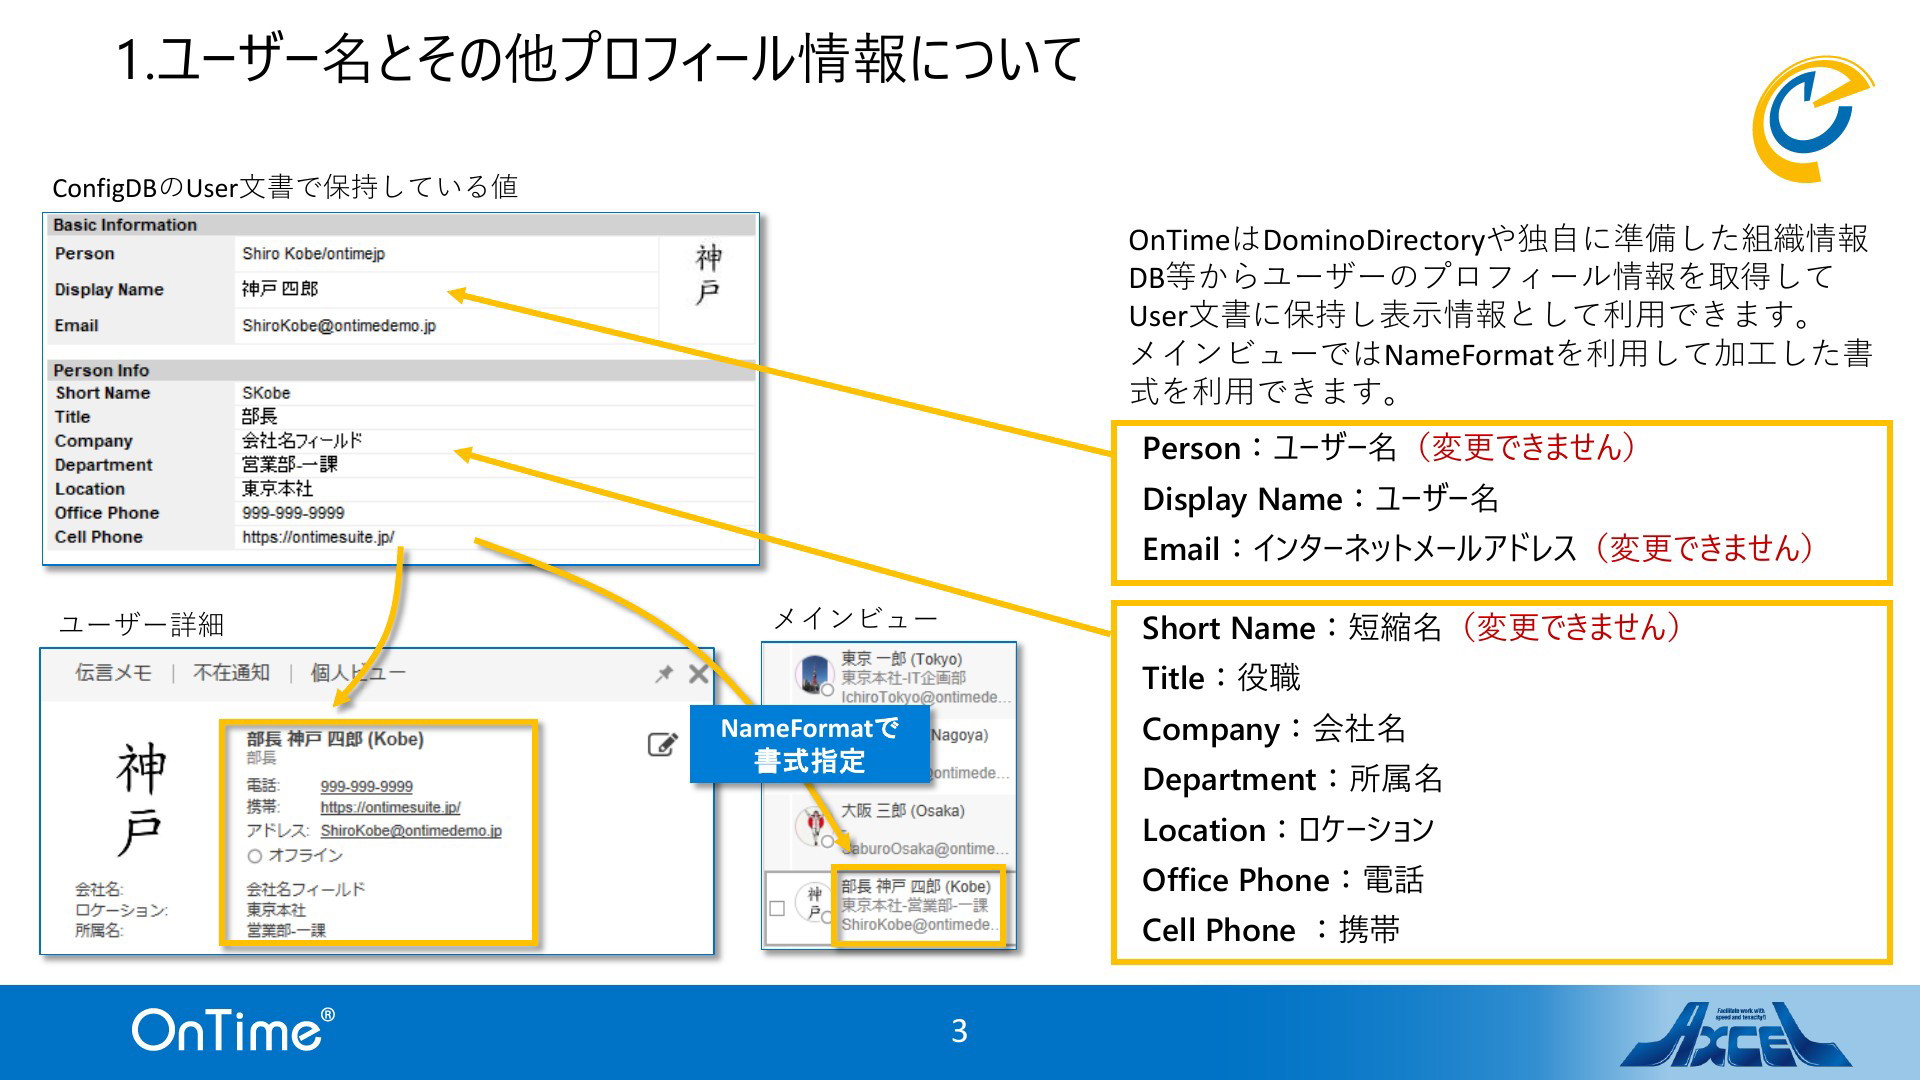The image size is (1920, 1080).
Task: Click the Cell Phone field https://ontimesuite.jp/
Action: pyautogui.click(x=318, y=537)
